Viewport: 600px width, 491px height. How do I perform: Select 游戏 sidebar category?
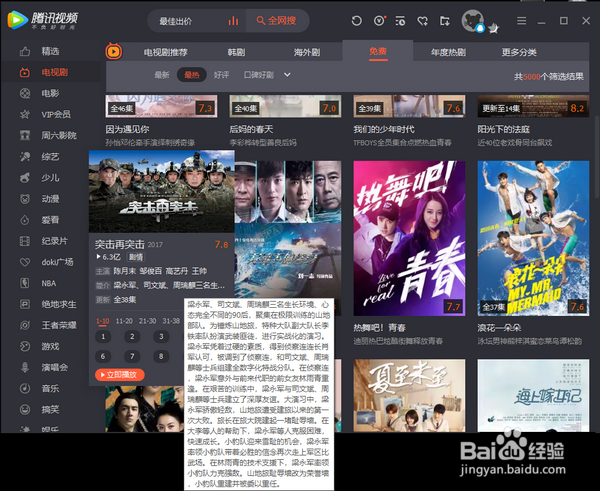click(50, 347)
